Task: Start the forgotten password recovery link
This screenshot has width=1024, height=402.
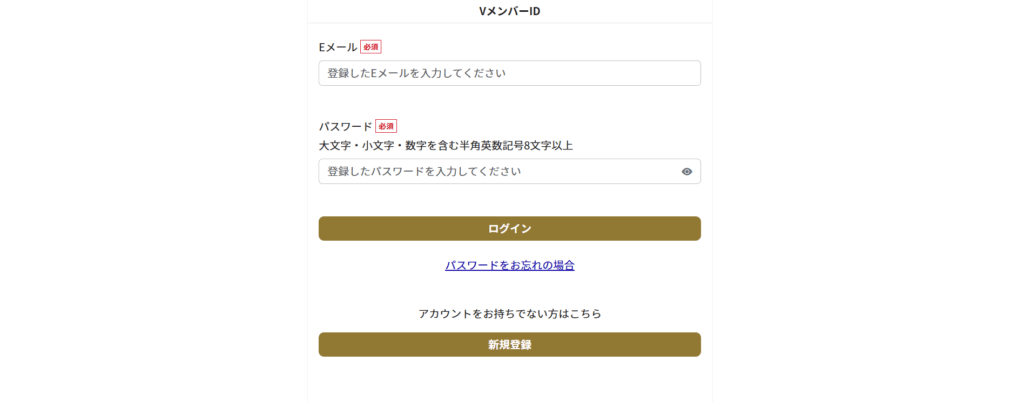Action: click(x=509, y=266)
